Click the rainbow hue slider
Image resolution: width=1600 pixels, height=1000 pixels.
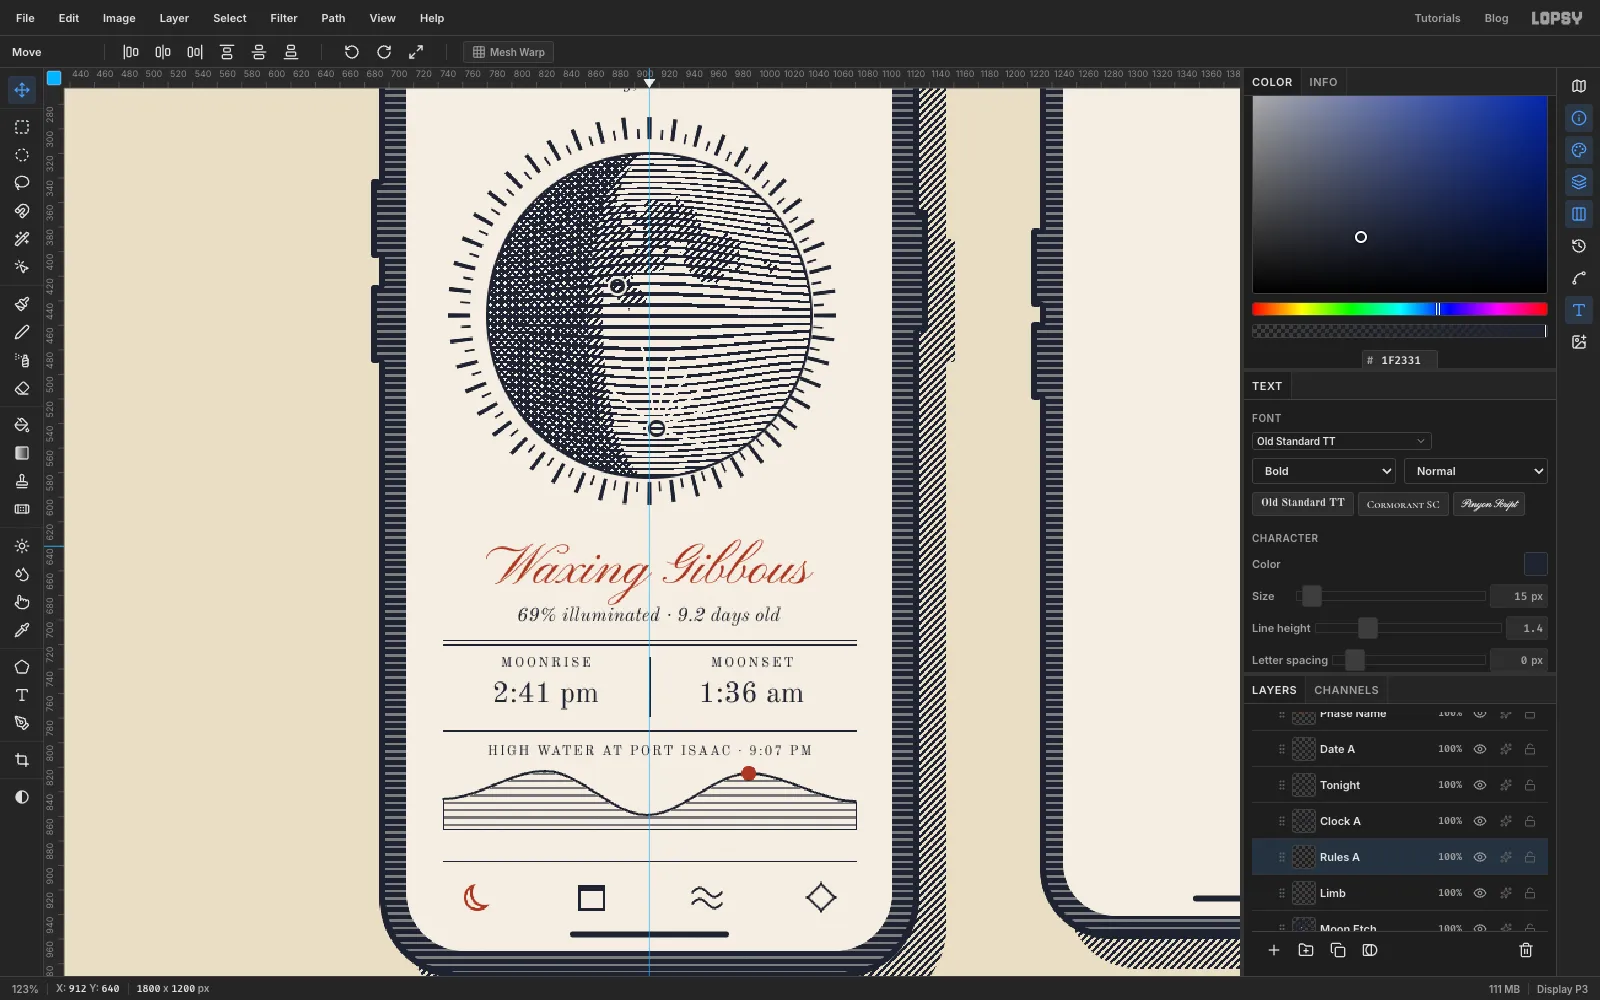pos(1399,309)
